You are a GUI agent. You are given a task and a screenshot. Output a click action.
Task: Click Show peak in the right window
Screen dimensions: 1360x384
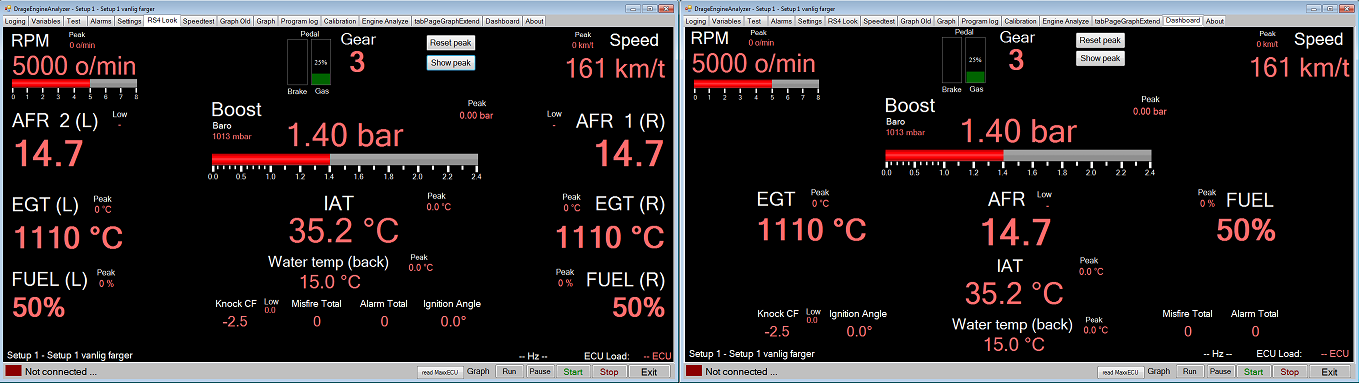point(1100,58)
